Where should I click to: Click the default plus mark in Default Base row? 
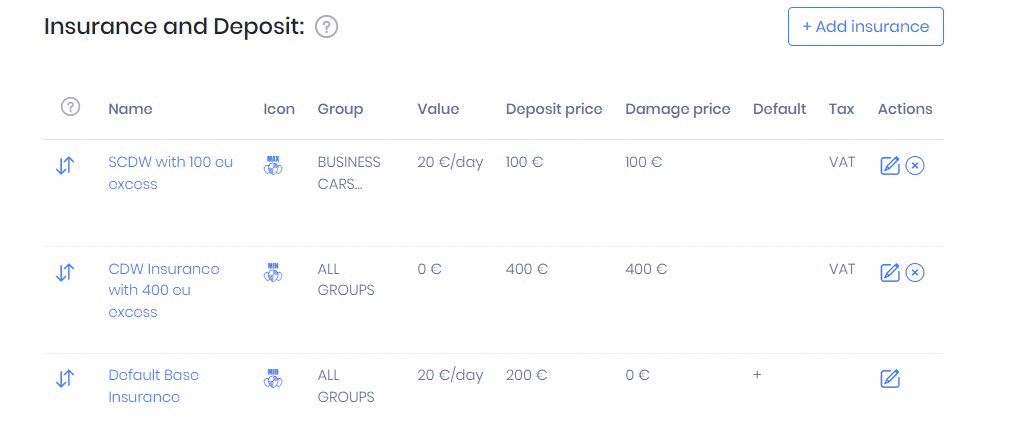click(x=757, y=374)
